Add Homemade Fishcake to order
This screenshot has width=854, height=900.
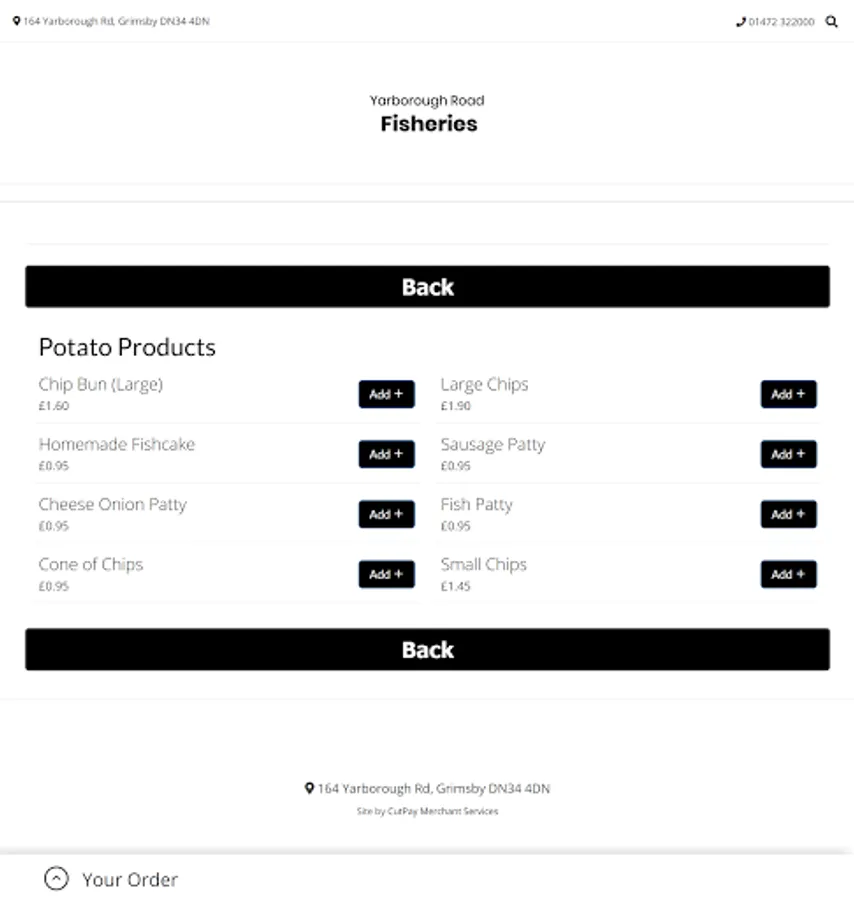(x=386, y=454)
